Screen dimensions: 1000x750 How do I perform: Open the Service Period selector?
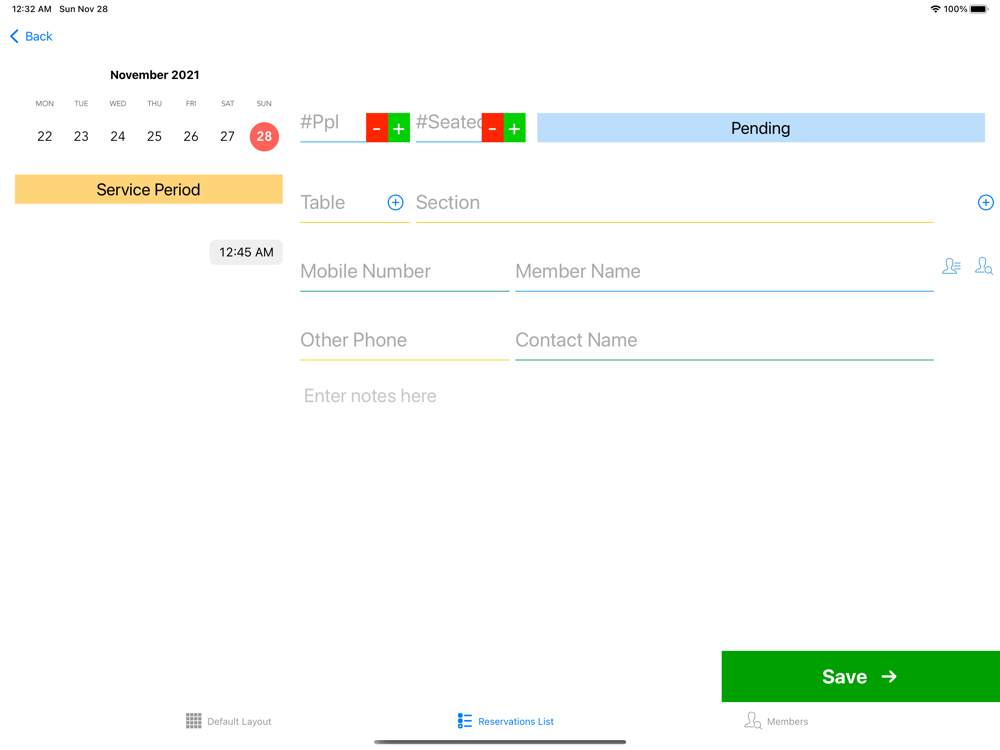pos(149,189)
